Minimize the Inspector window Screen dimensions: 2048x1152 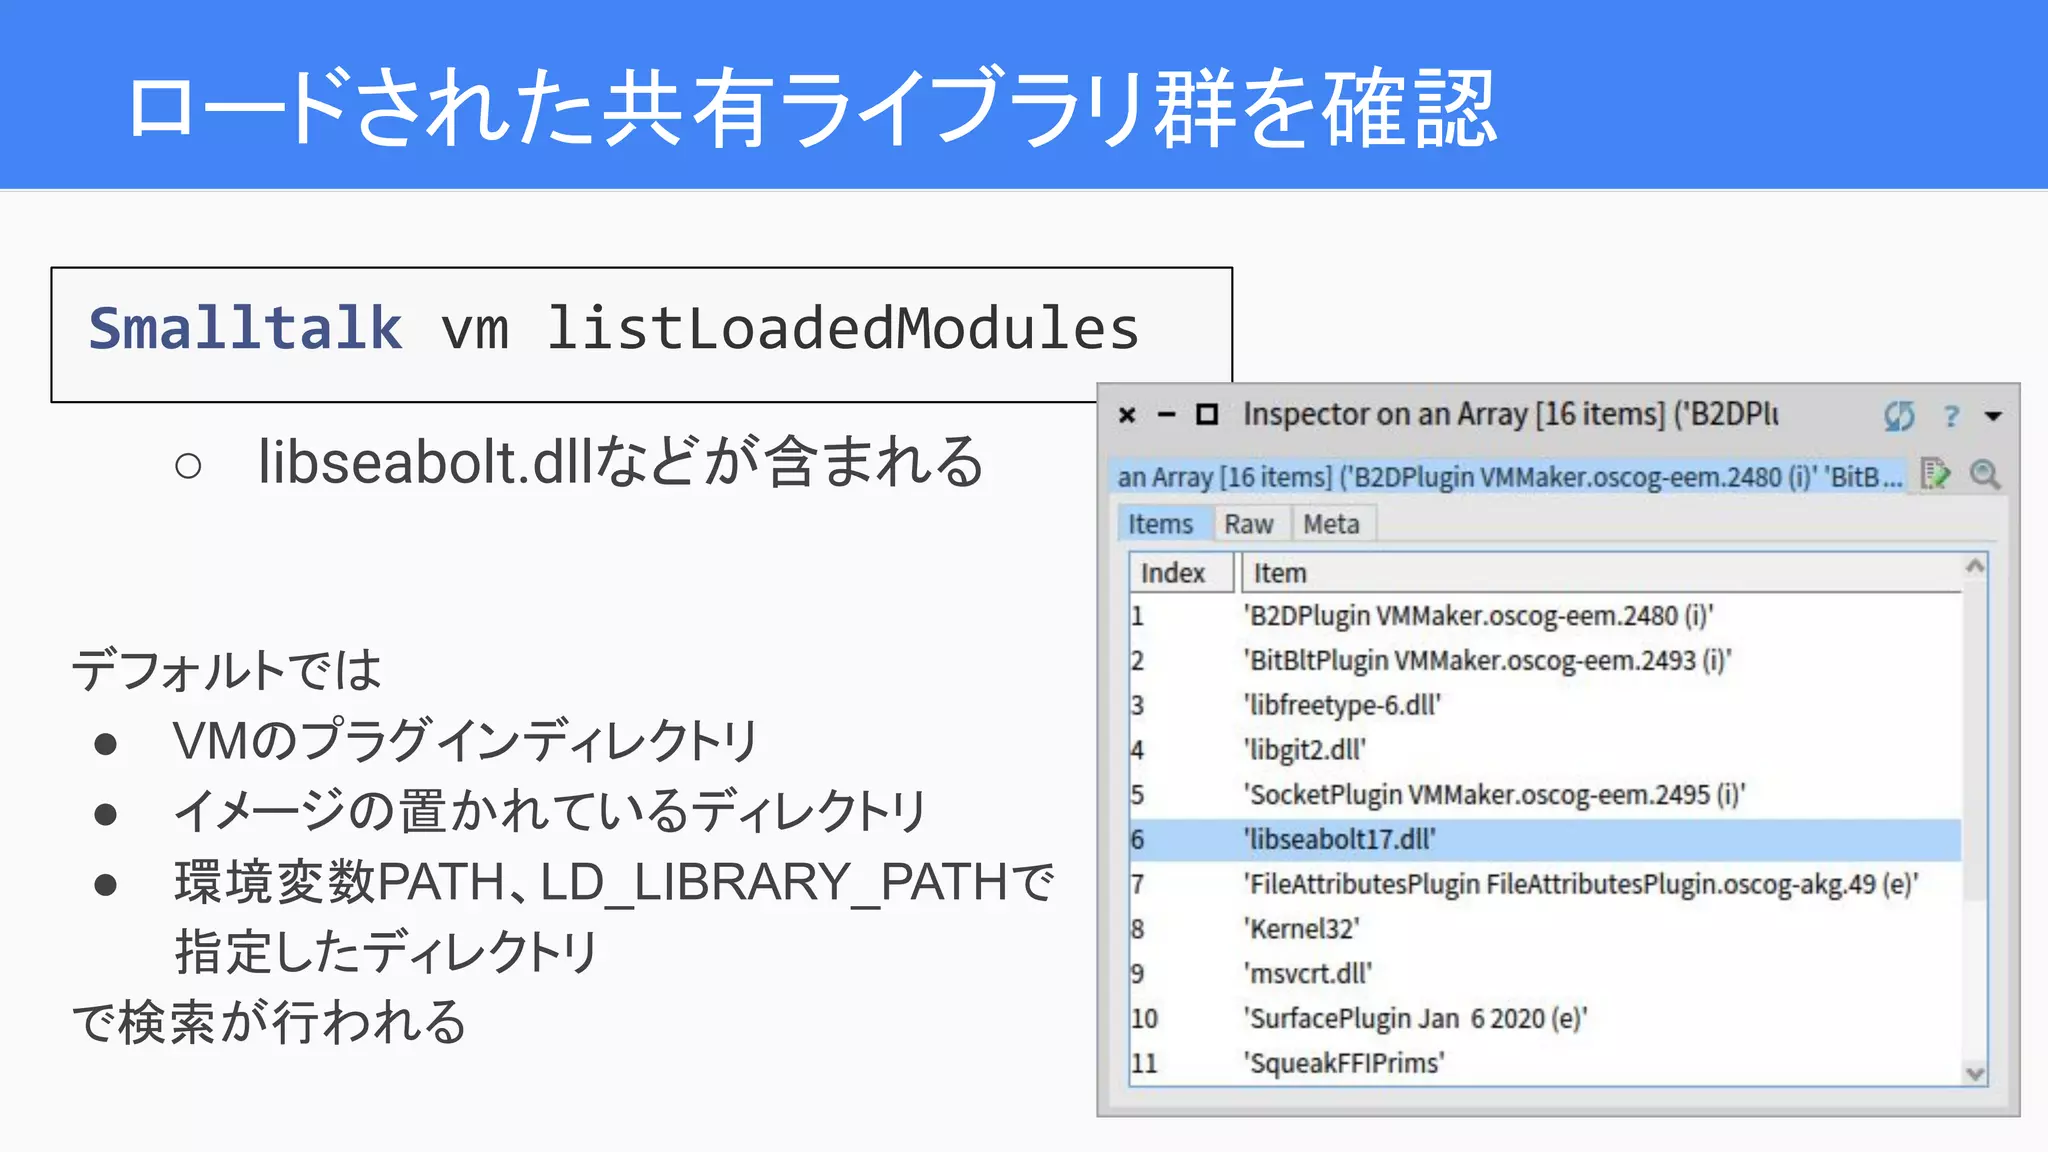click(1166, 414)
